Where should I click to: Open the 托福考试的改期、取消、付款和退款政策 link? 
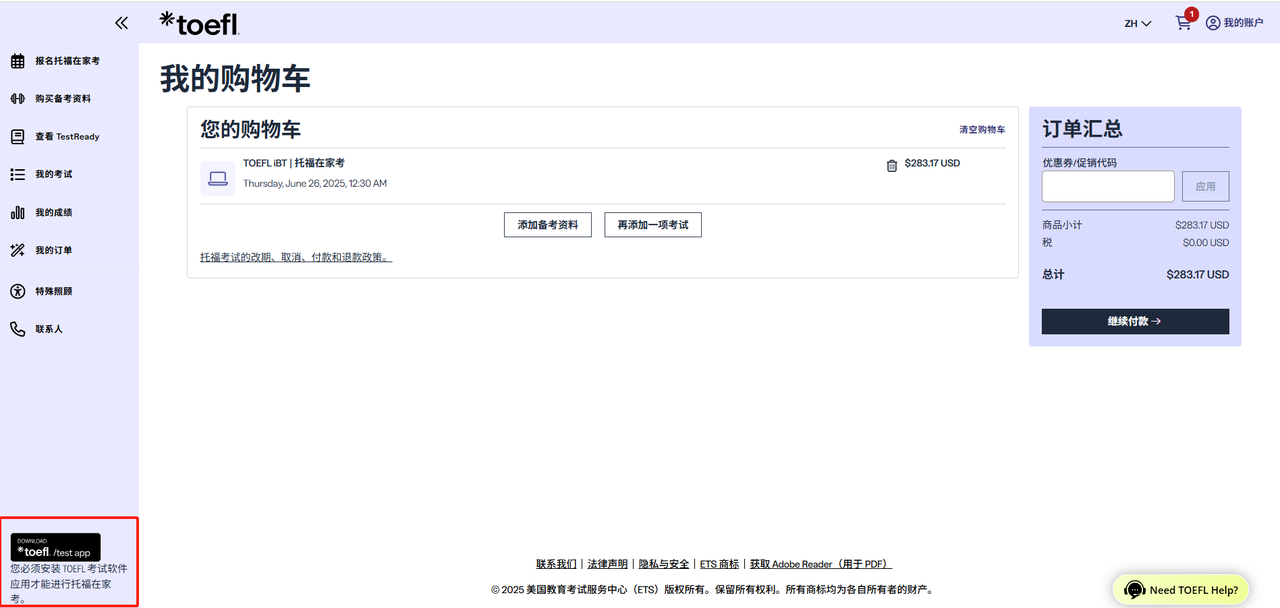tap(296, 257)
